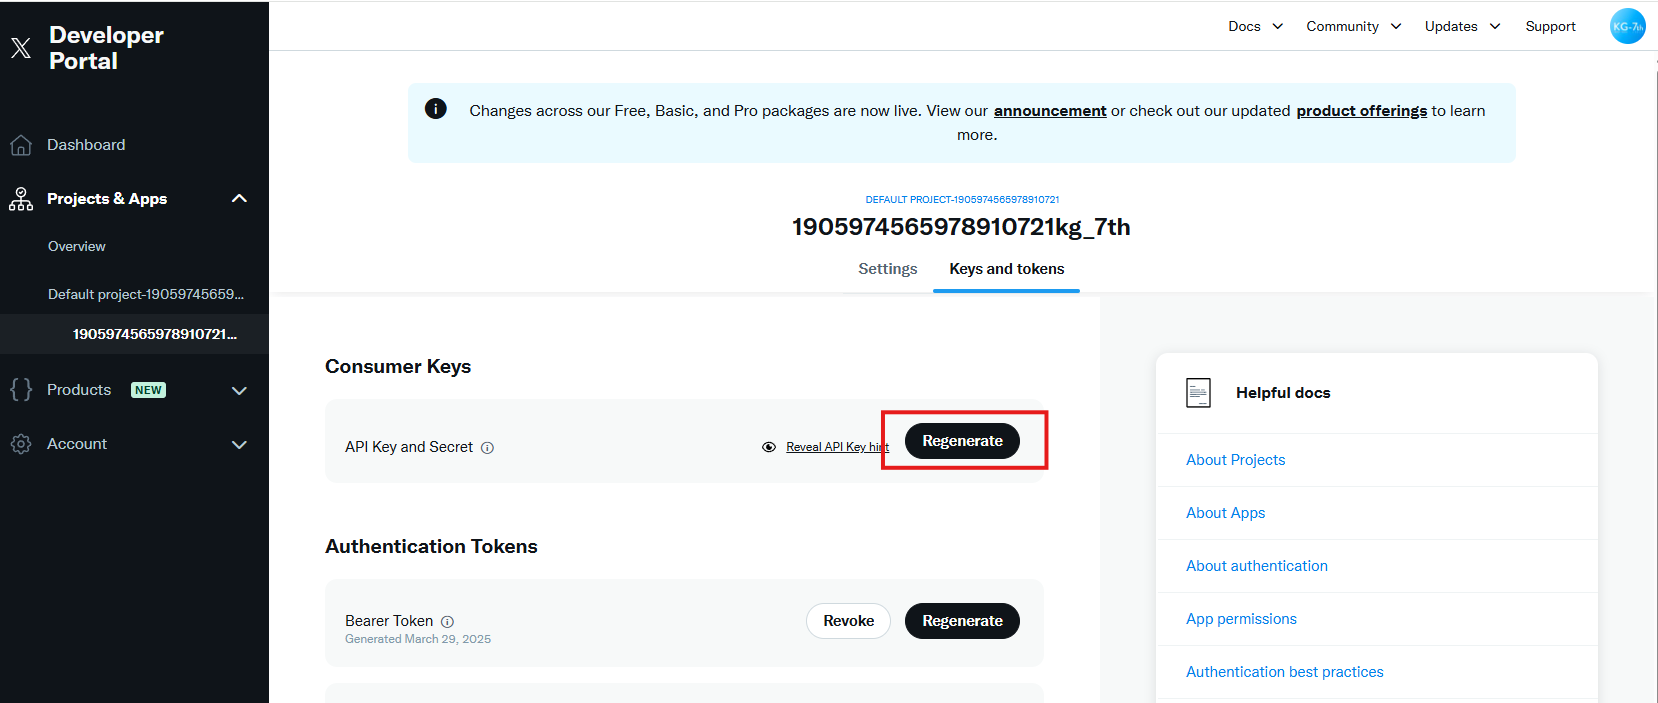Click the eye icon beside Reveal API Key hint
The image size is (1658, 703).
(x=769, y=447)
